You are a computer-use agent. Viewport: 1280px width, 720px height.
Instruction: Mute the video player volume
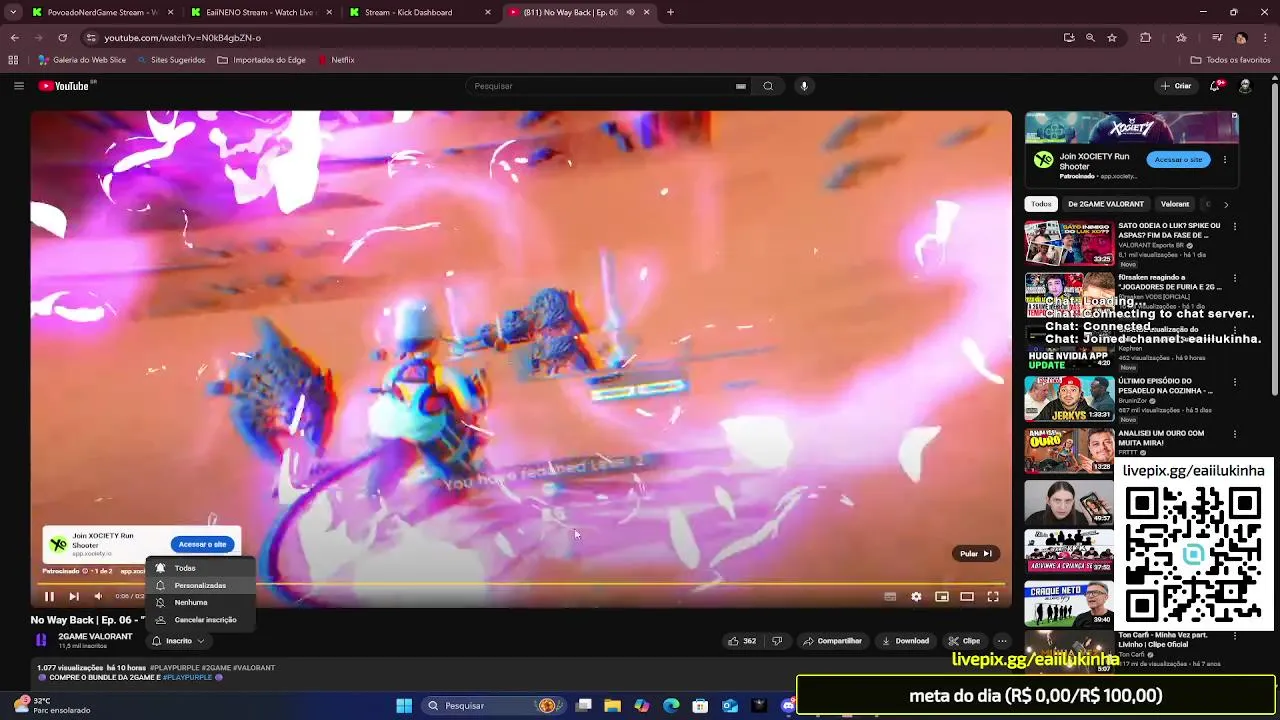click(x=98, y=596)
